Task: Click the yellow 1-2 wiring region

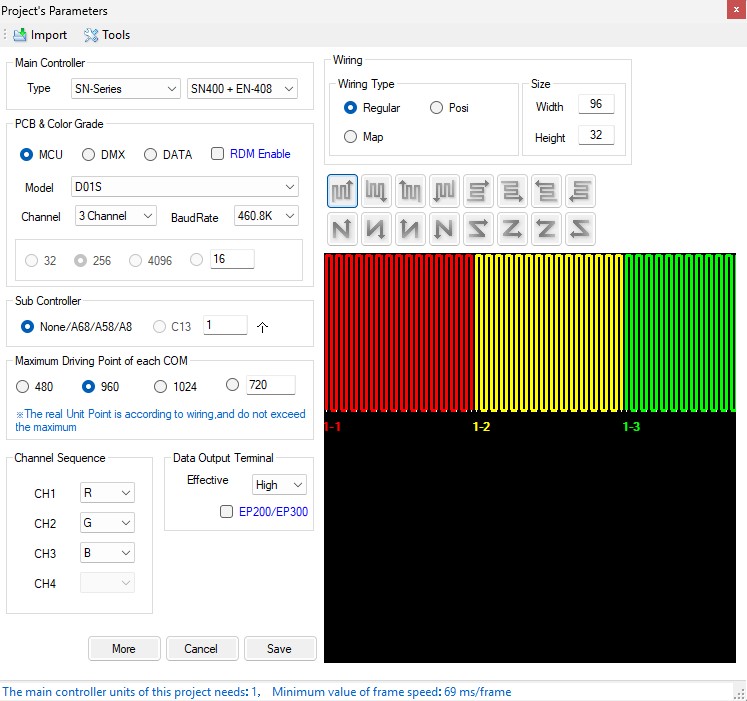Action: point(549,333)
